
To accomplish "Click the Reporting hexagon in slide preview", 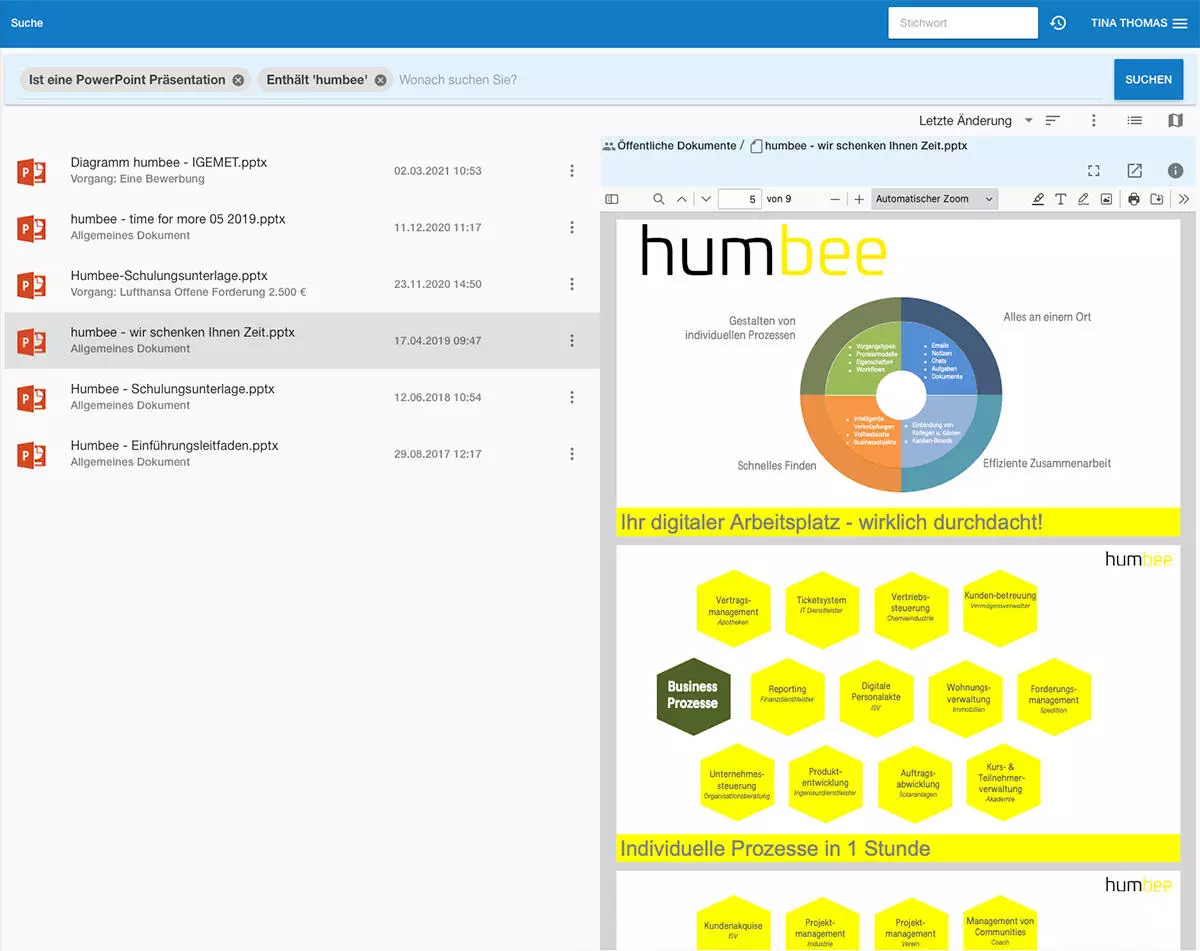I will coord(787,695).
